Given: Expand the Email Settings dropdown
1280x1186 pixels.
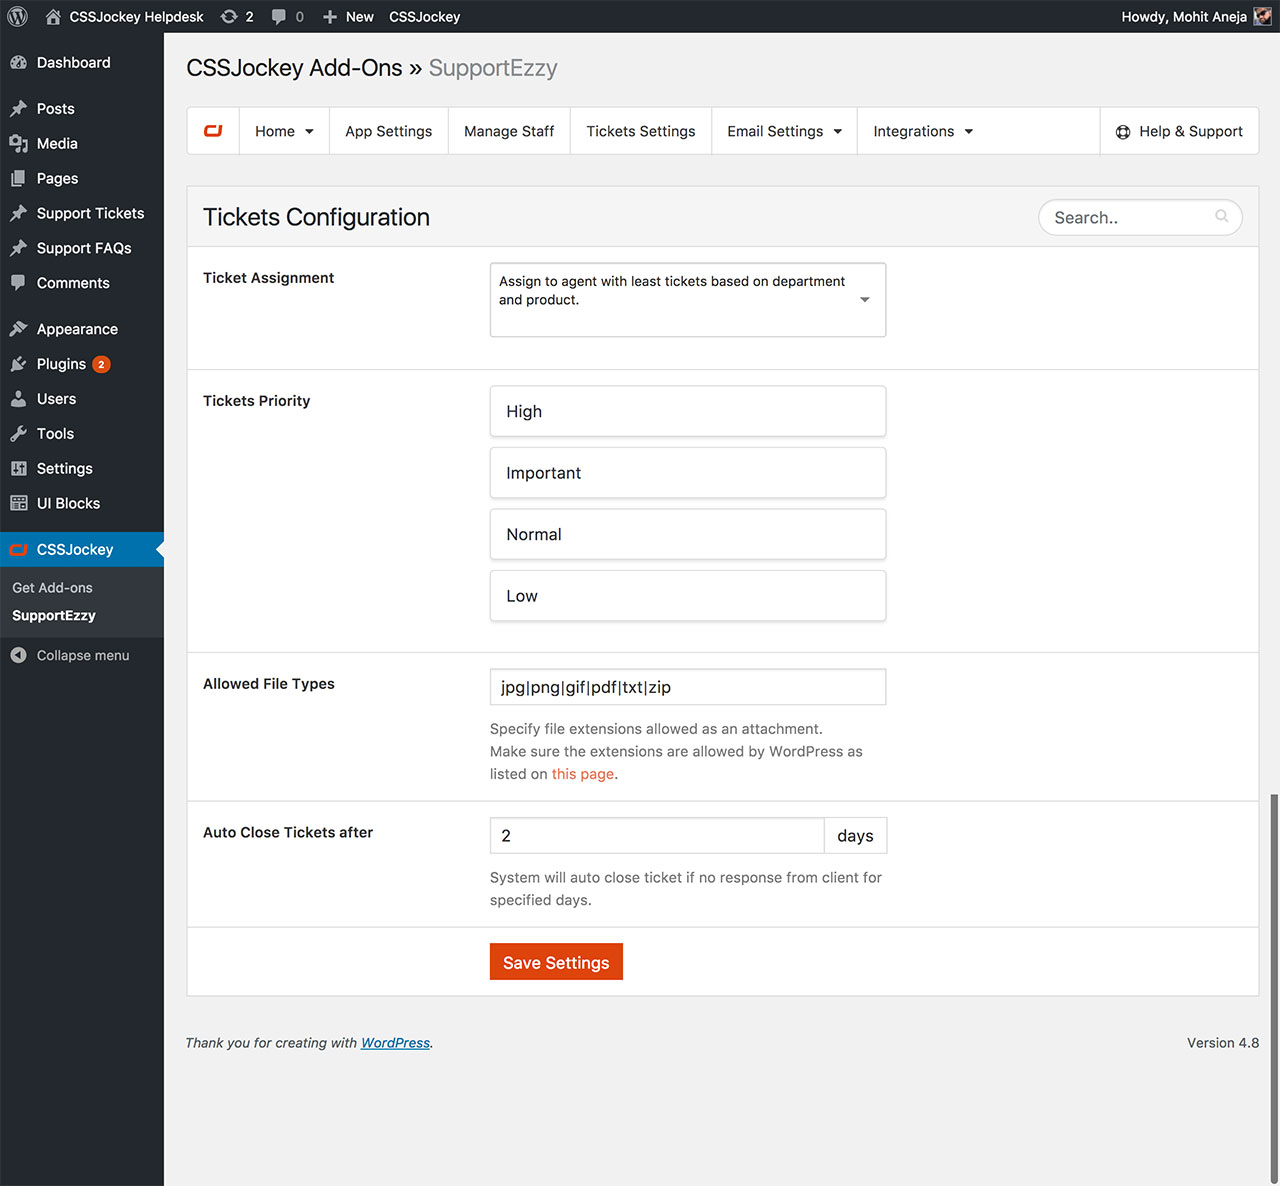Looking at the screenshot, I should point(784,131).
